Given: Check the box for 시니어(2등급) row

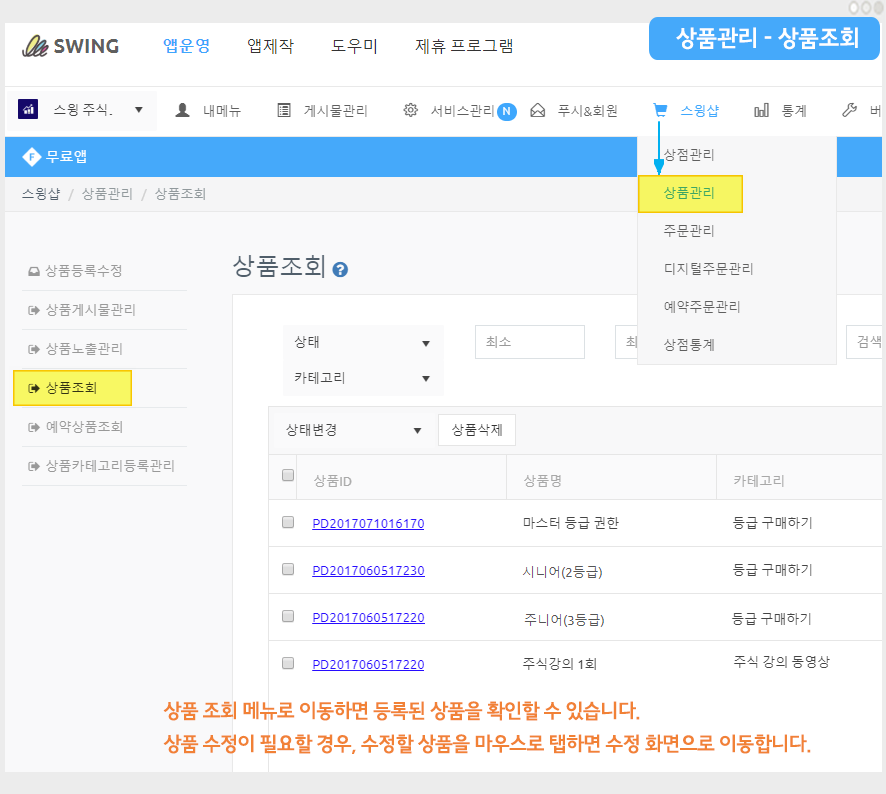Looking at the screenshot, I should [288, 569].
